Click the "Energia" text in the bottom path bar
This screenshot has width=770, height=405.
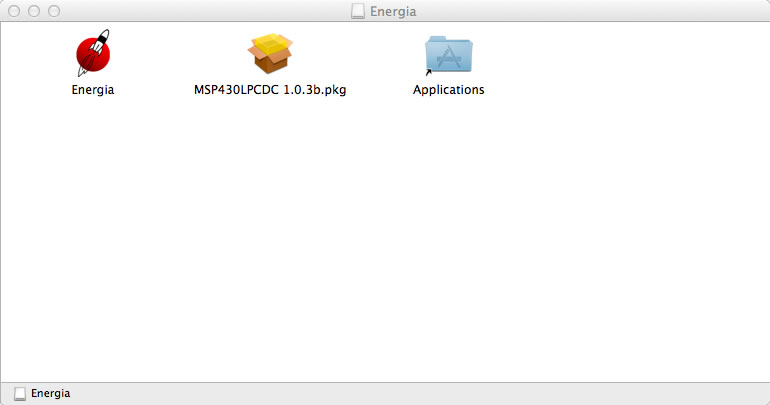[x=51, y=393]
